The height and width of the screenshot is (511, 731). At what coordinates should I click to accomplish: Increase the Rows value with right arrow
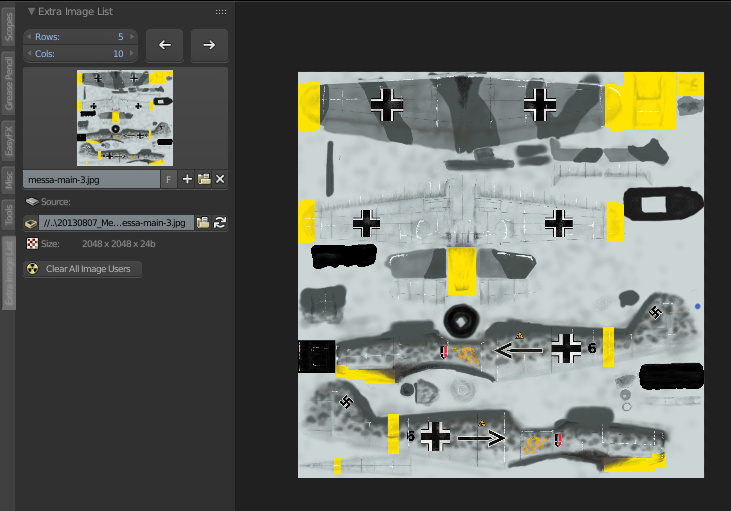coord(131,36)
